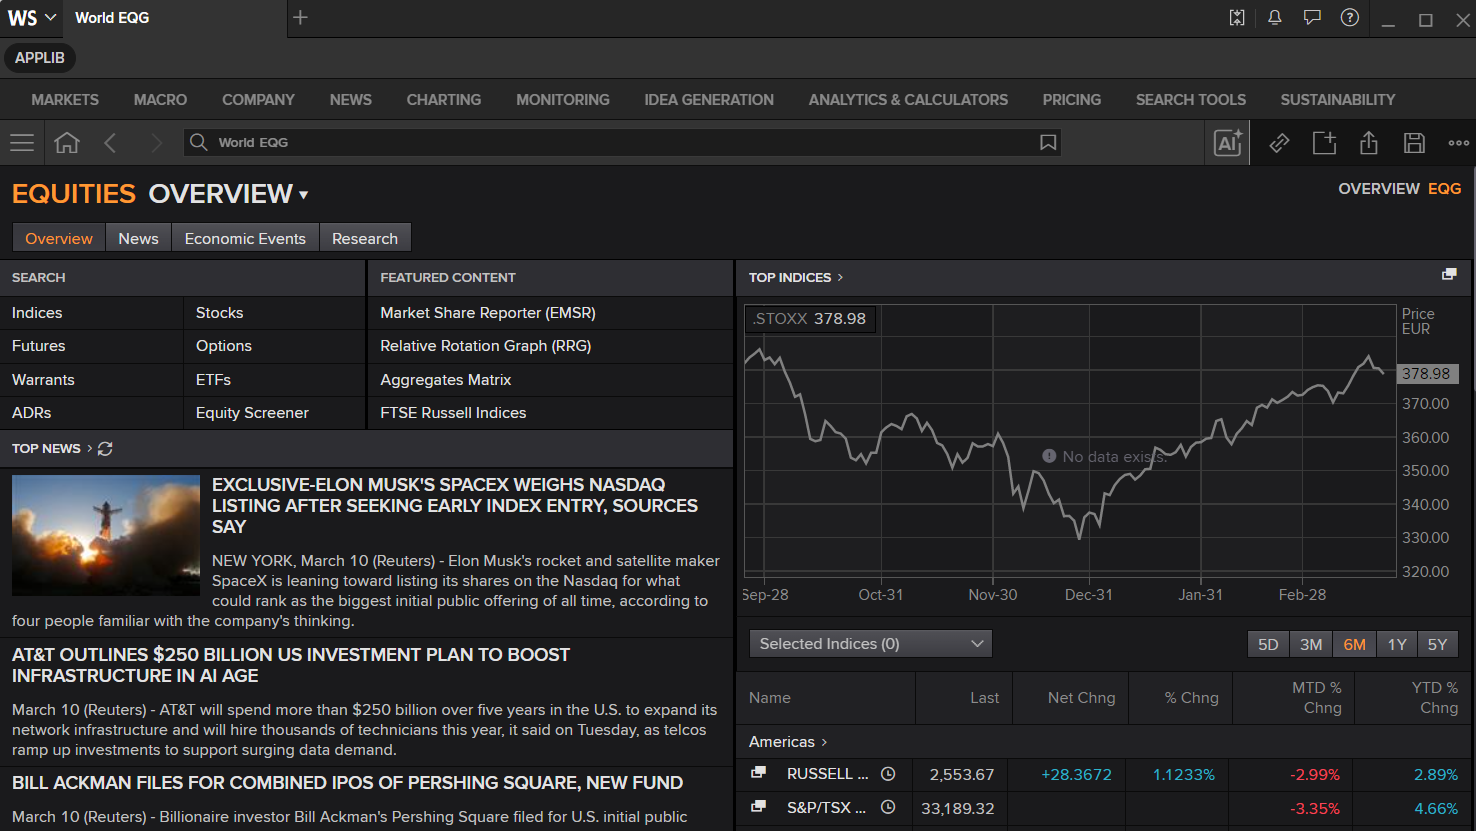The image size is (1476, 831).
Task: Add a new tab with plus icon
Action: (300, 17)
